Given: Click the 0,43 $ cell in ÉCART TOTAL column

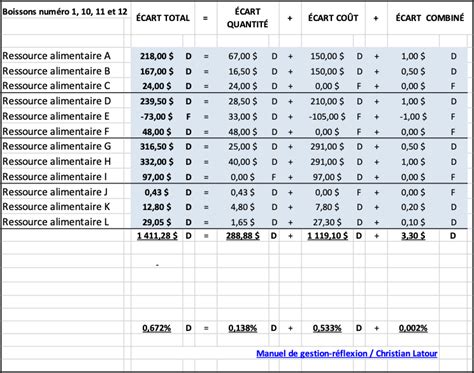Looking at the screenshot, I should [x=157, y=192].
